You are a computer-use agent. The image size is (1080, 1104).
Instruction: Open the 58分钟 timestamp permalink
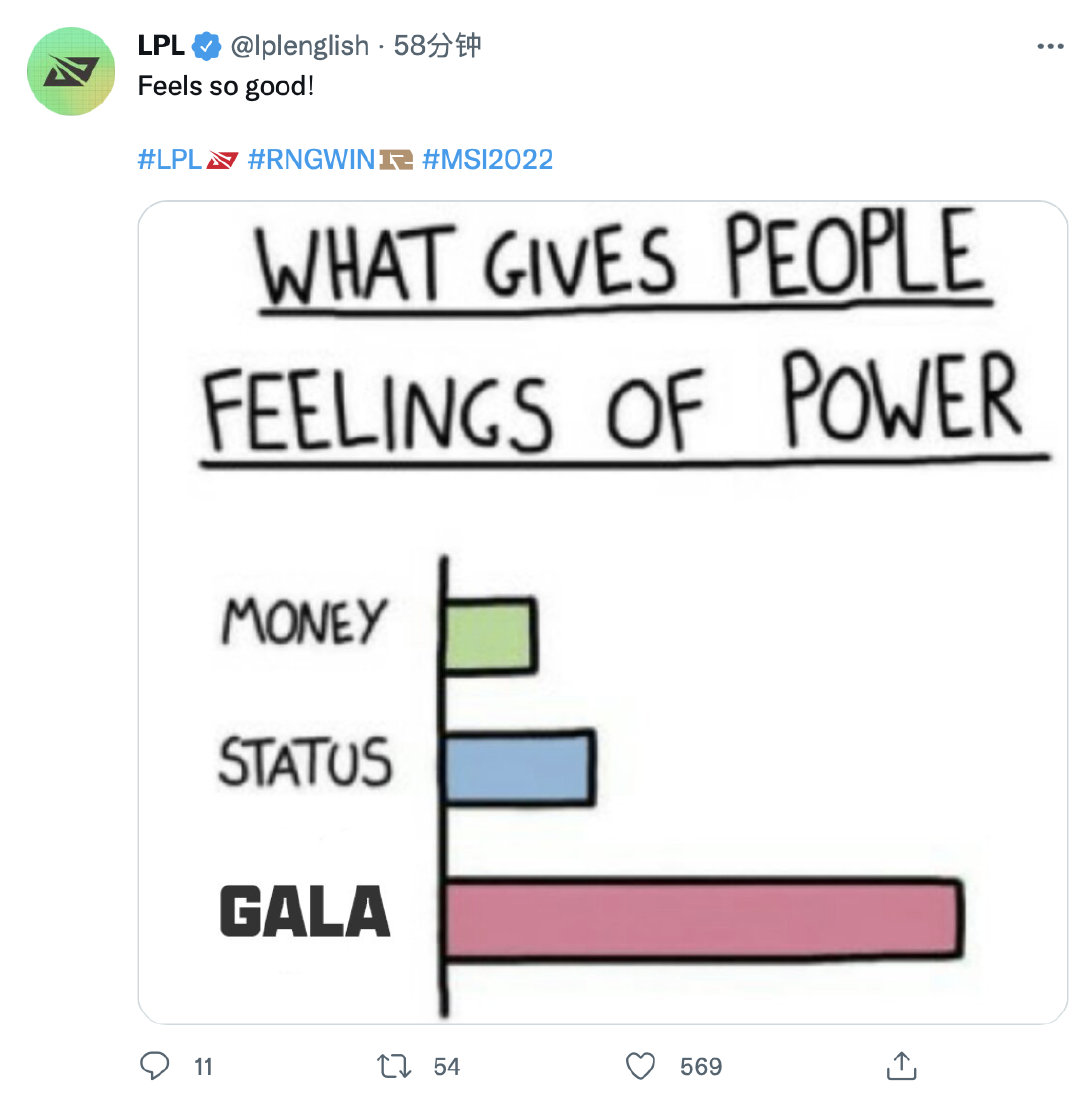pyautogui.click(x=438, y=46)
